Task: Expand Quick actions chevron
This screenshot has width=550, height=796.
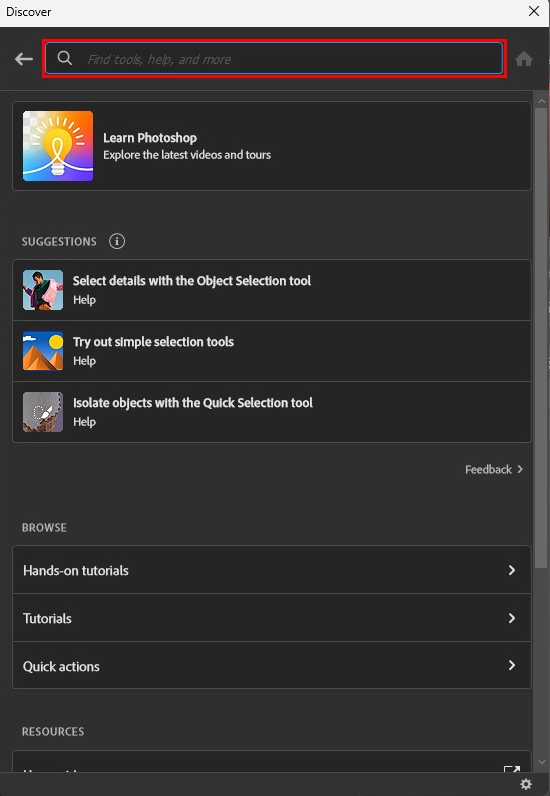Action: (x=512, y=665)
